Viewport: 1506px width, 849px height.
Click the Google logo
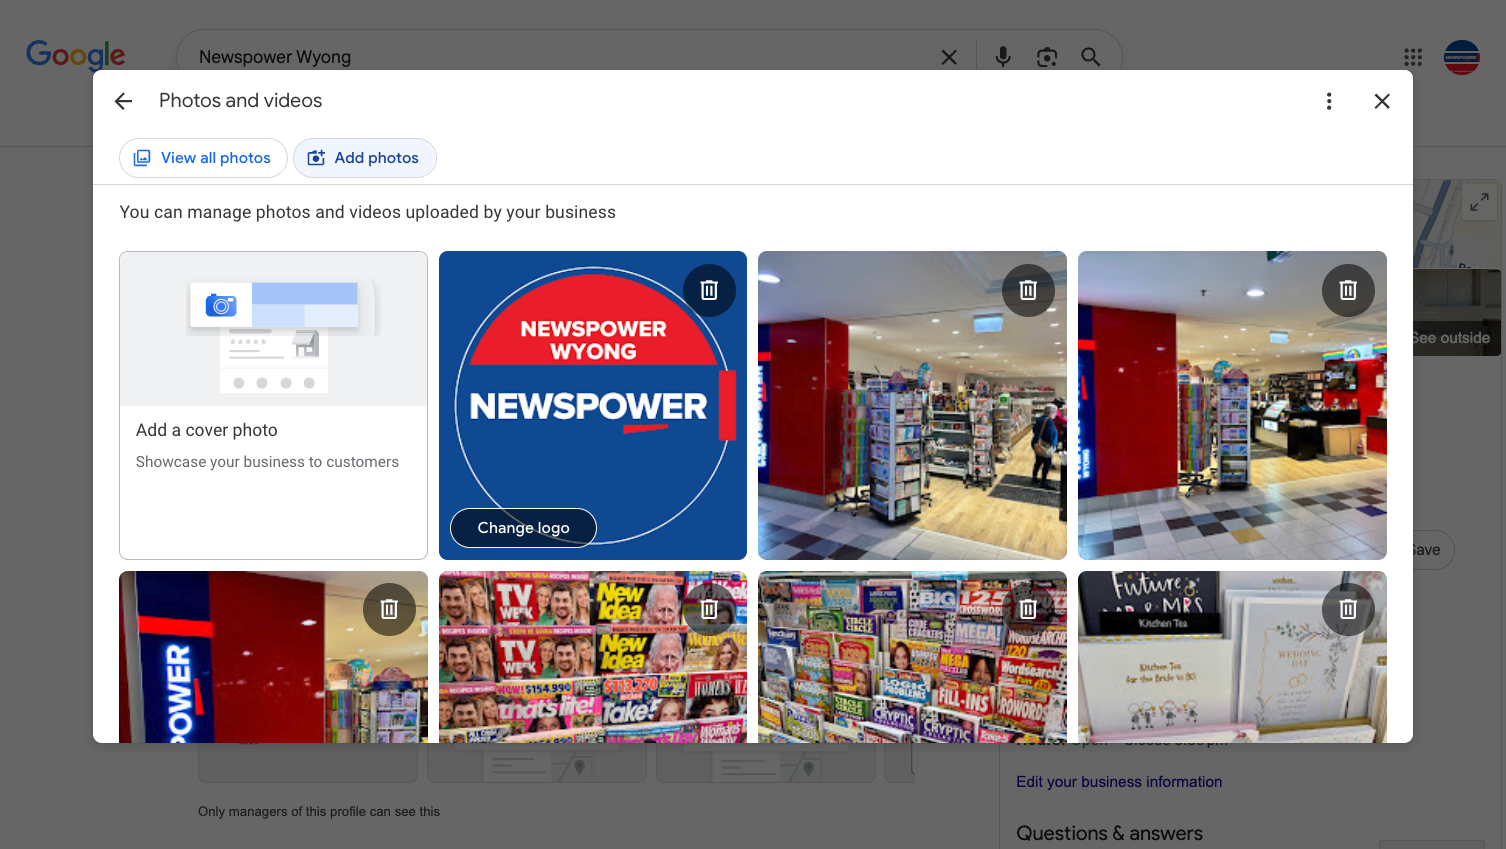click(x=76, y=54)
